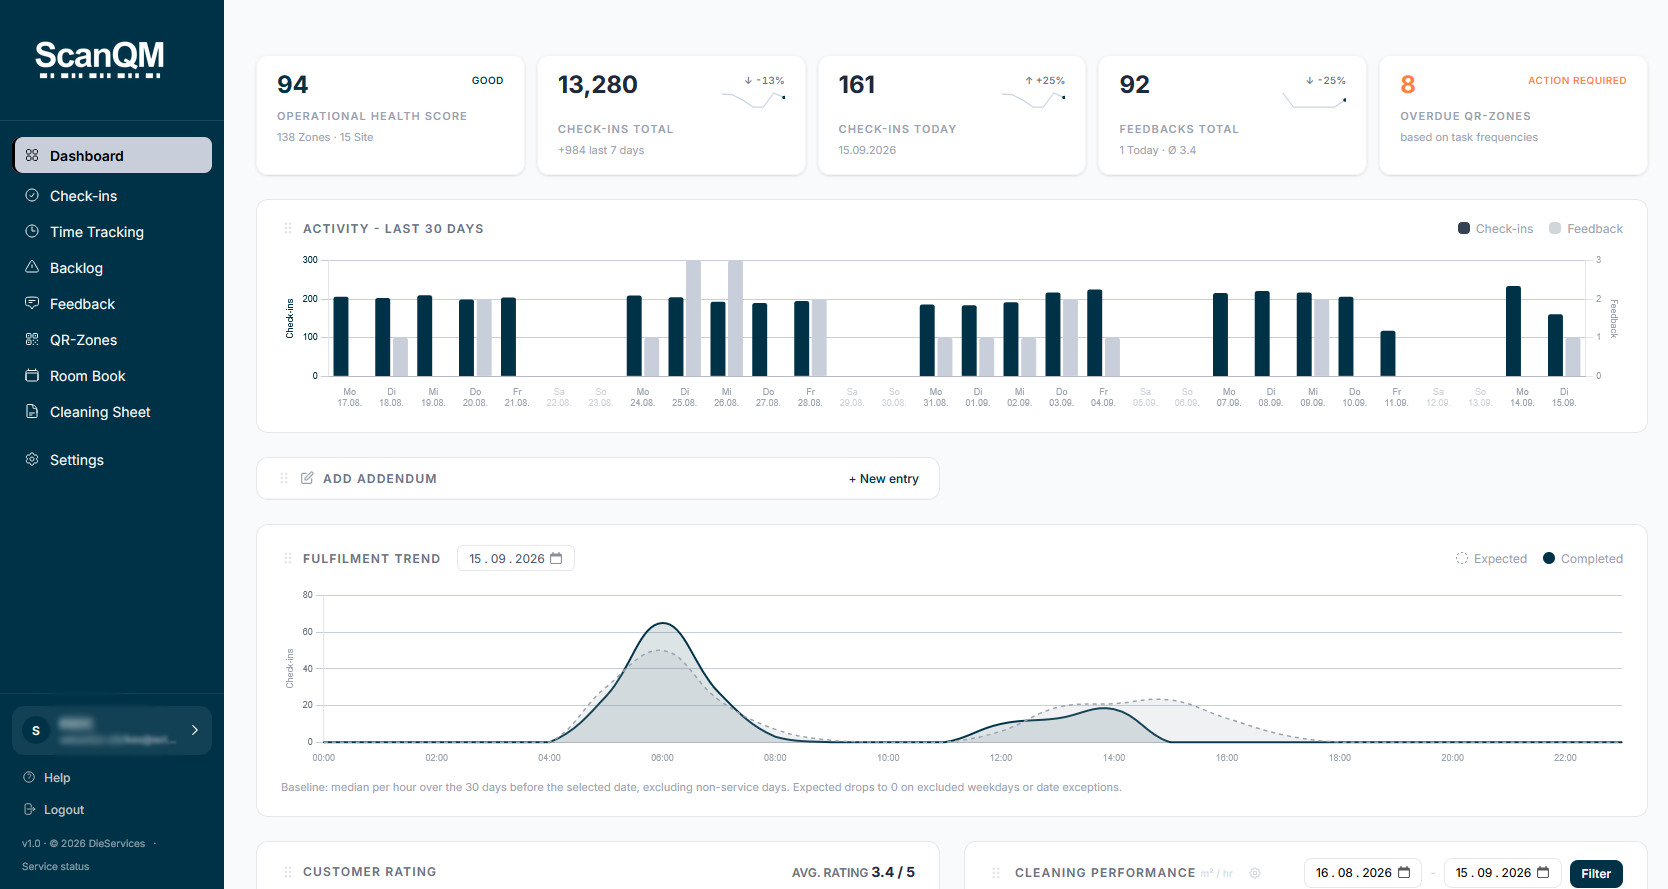Viewport: 1668px width, 889px height.
Task: Open the Fulfilment Trend date picker 15.09.2026
Action: click(516, 558)
